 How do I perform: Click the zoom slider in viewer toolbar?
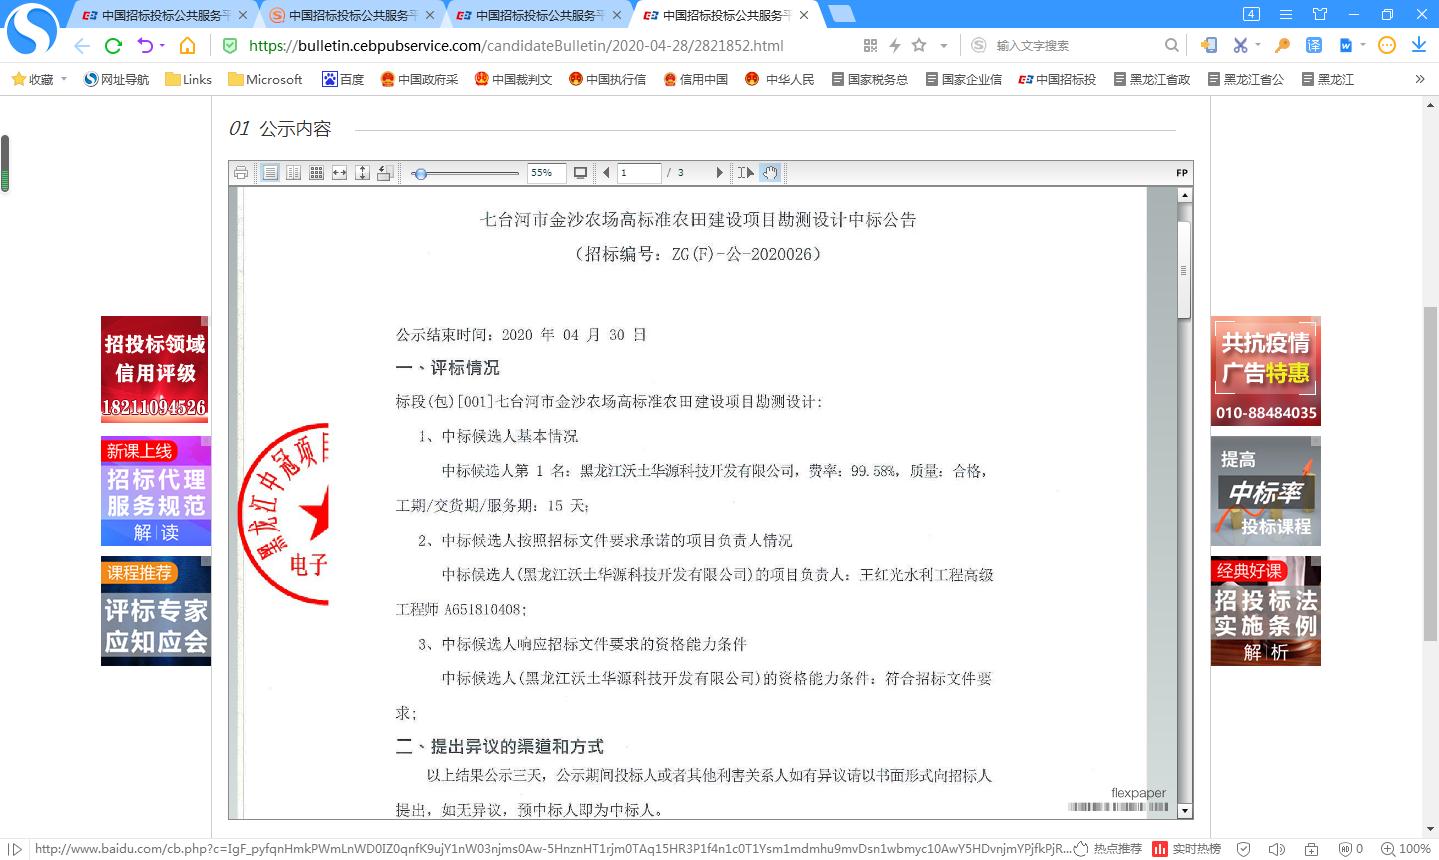(468, 173)
